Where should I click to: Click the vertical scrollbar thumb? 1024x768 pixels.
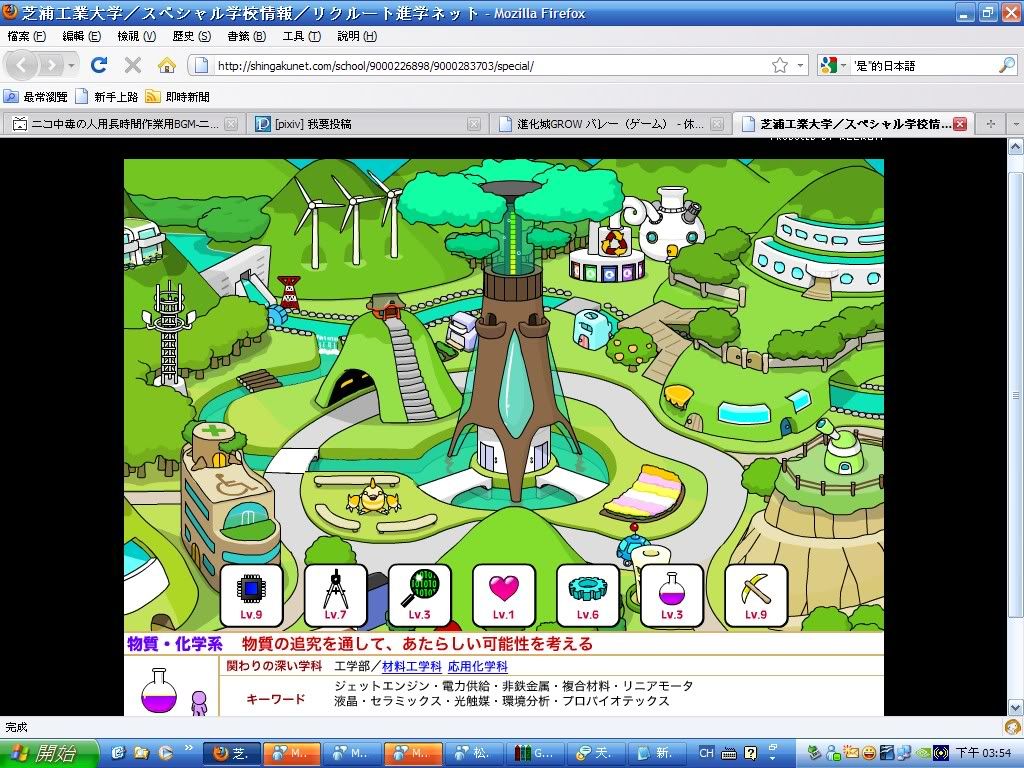point(1016,395)
